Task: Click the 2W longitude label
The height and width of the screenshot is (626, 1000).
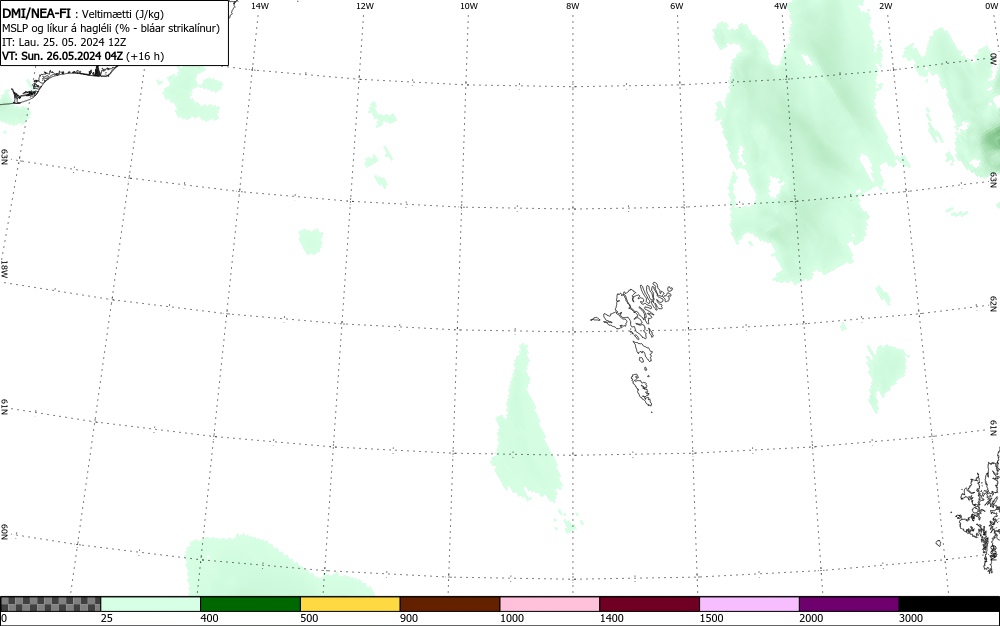Action: [x=885, y=6]
